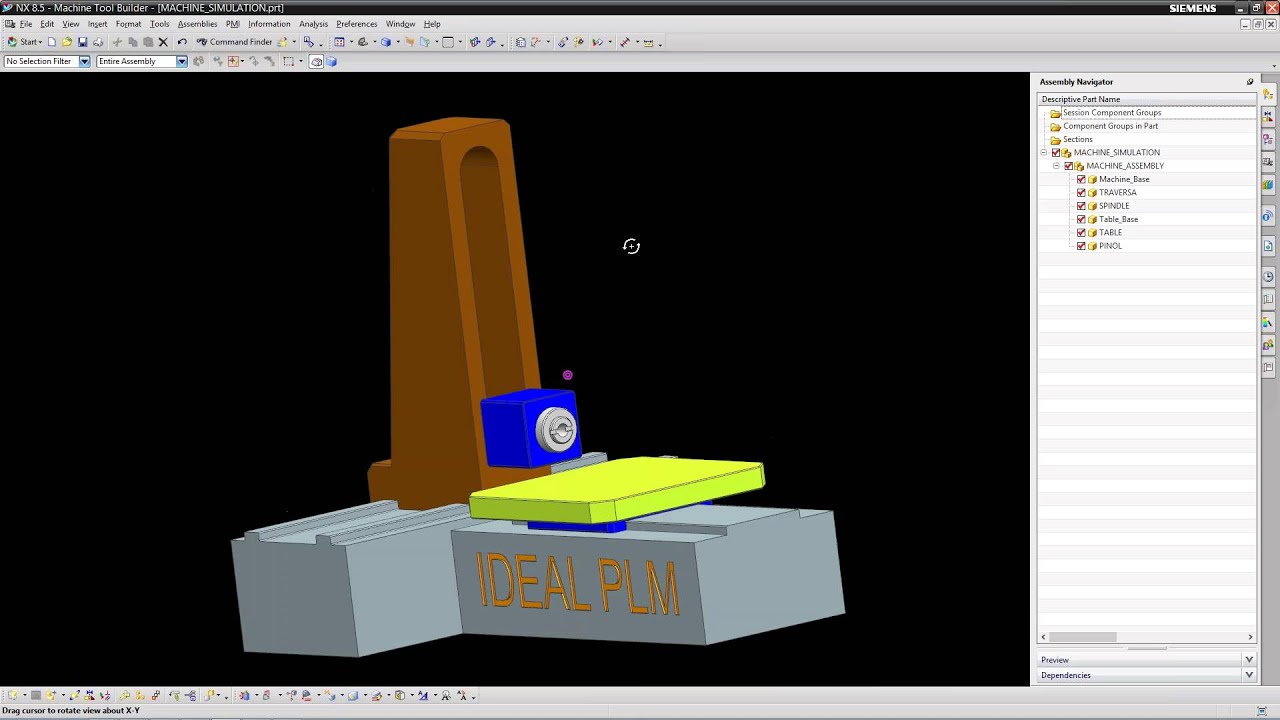Open the Window menu
The width and height of the screenshot is (1280, 720).
click(x=400, y=24)
